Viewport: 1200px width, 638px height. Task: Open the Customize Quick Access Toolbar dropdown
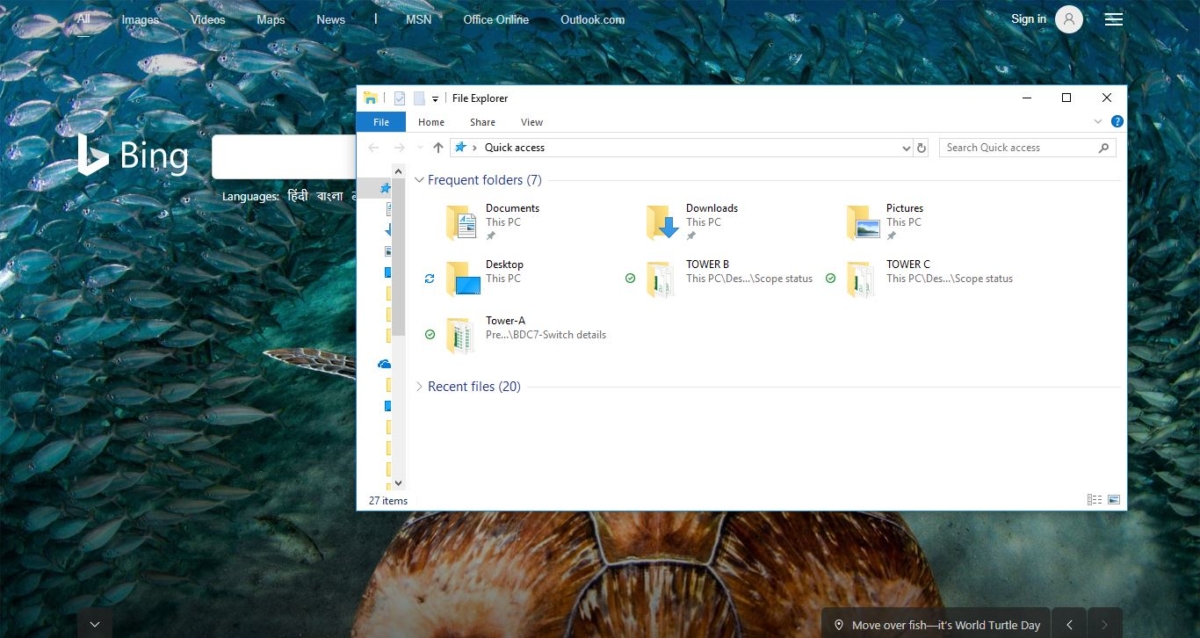pos(434,98)
